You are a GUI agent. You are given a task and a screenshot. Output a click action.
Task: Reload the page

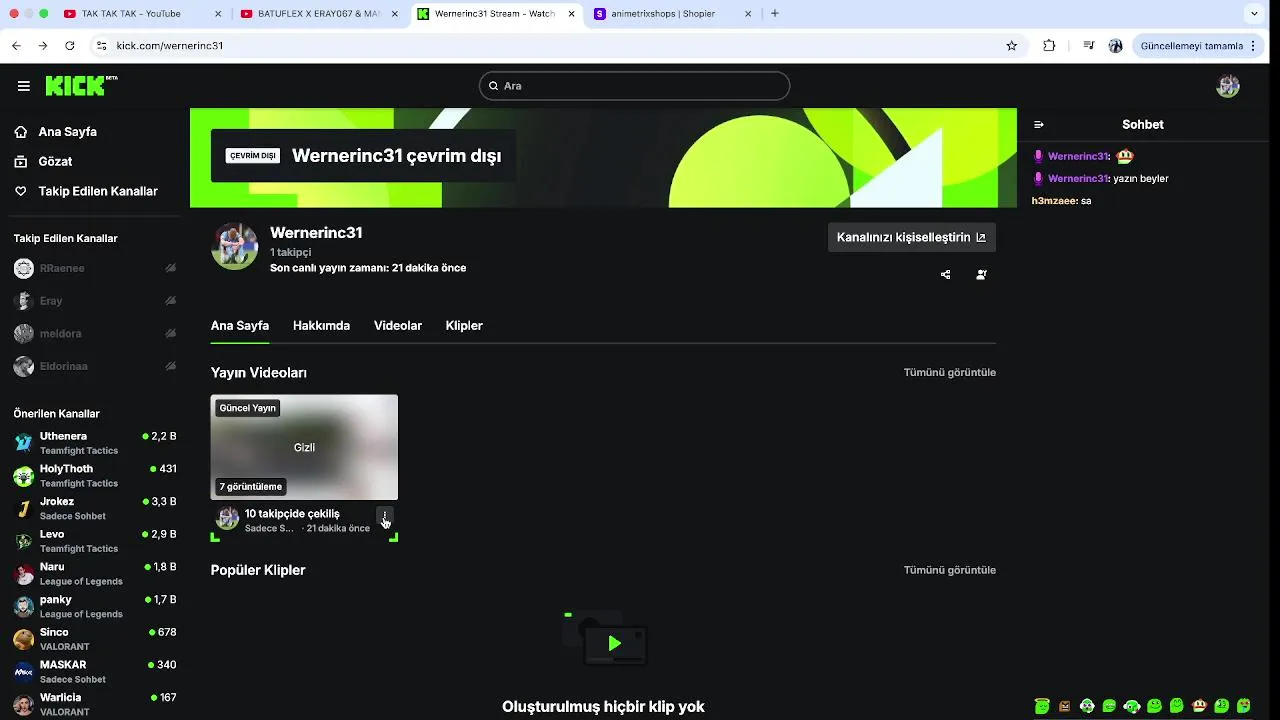tap(69, 45)
